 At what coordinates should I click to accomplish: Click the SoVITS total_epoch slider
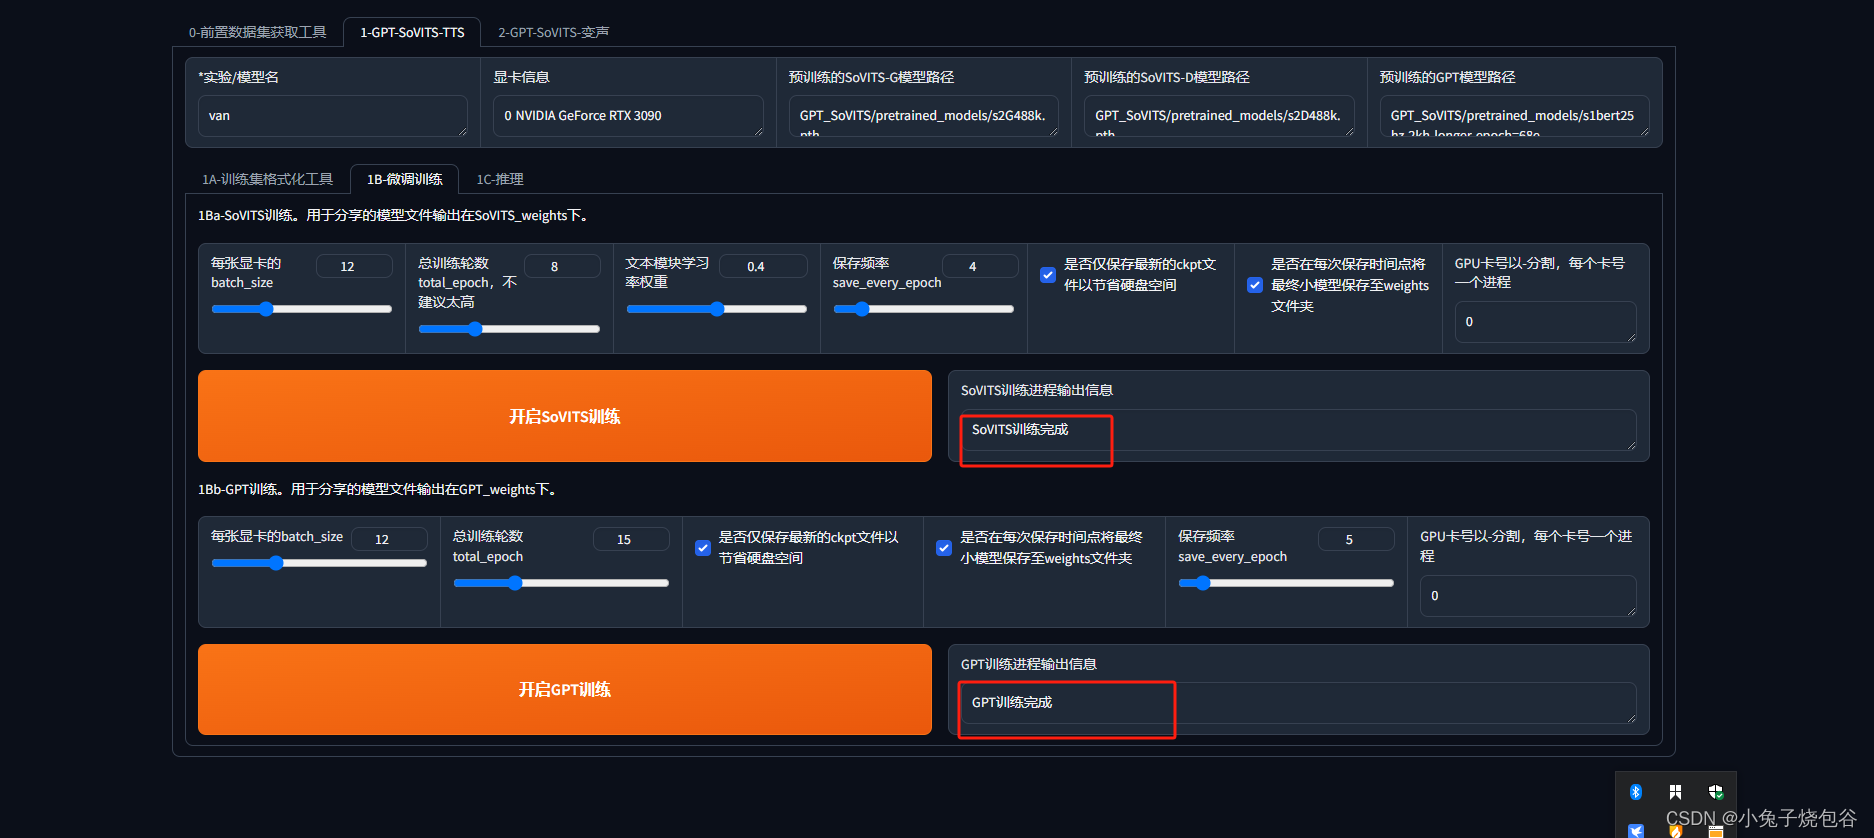[x=509, y=329]
